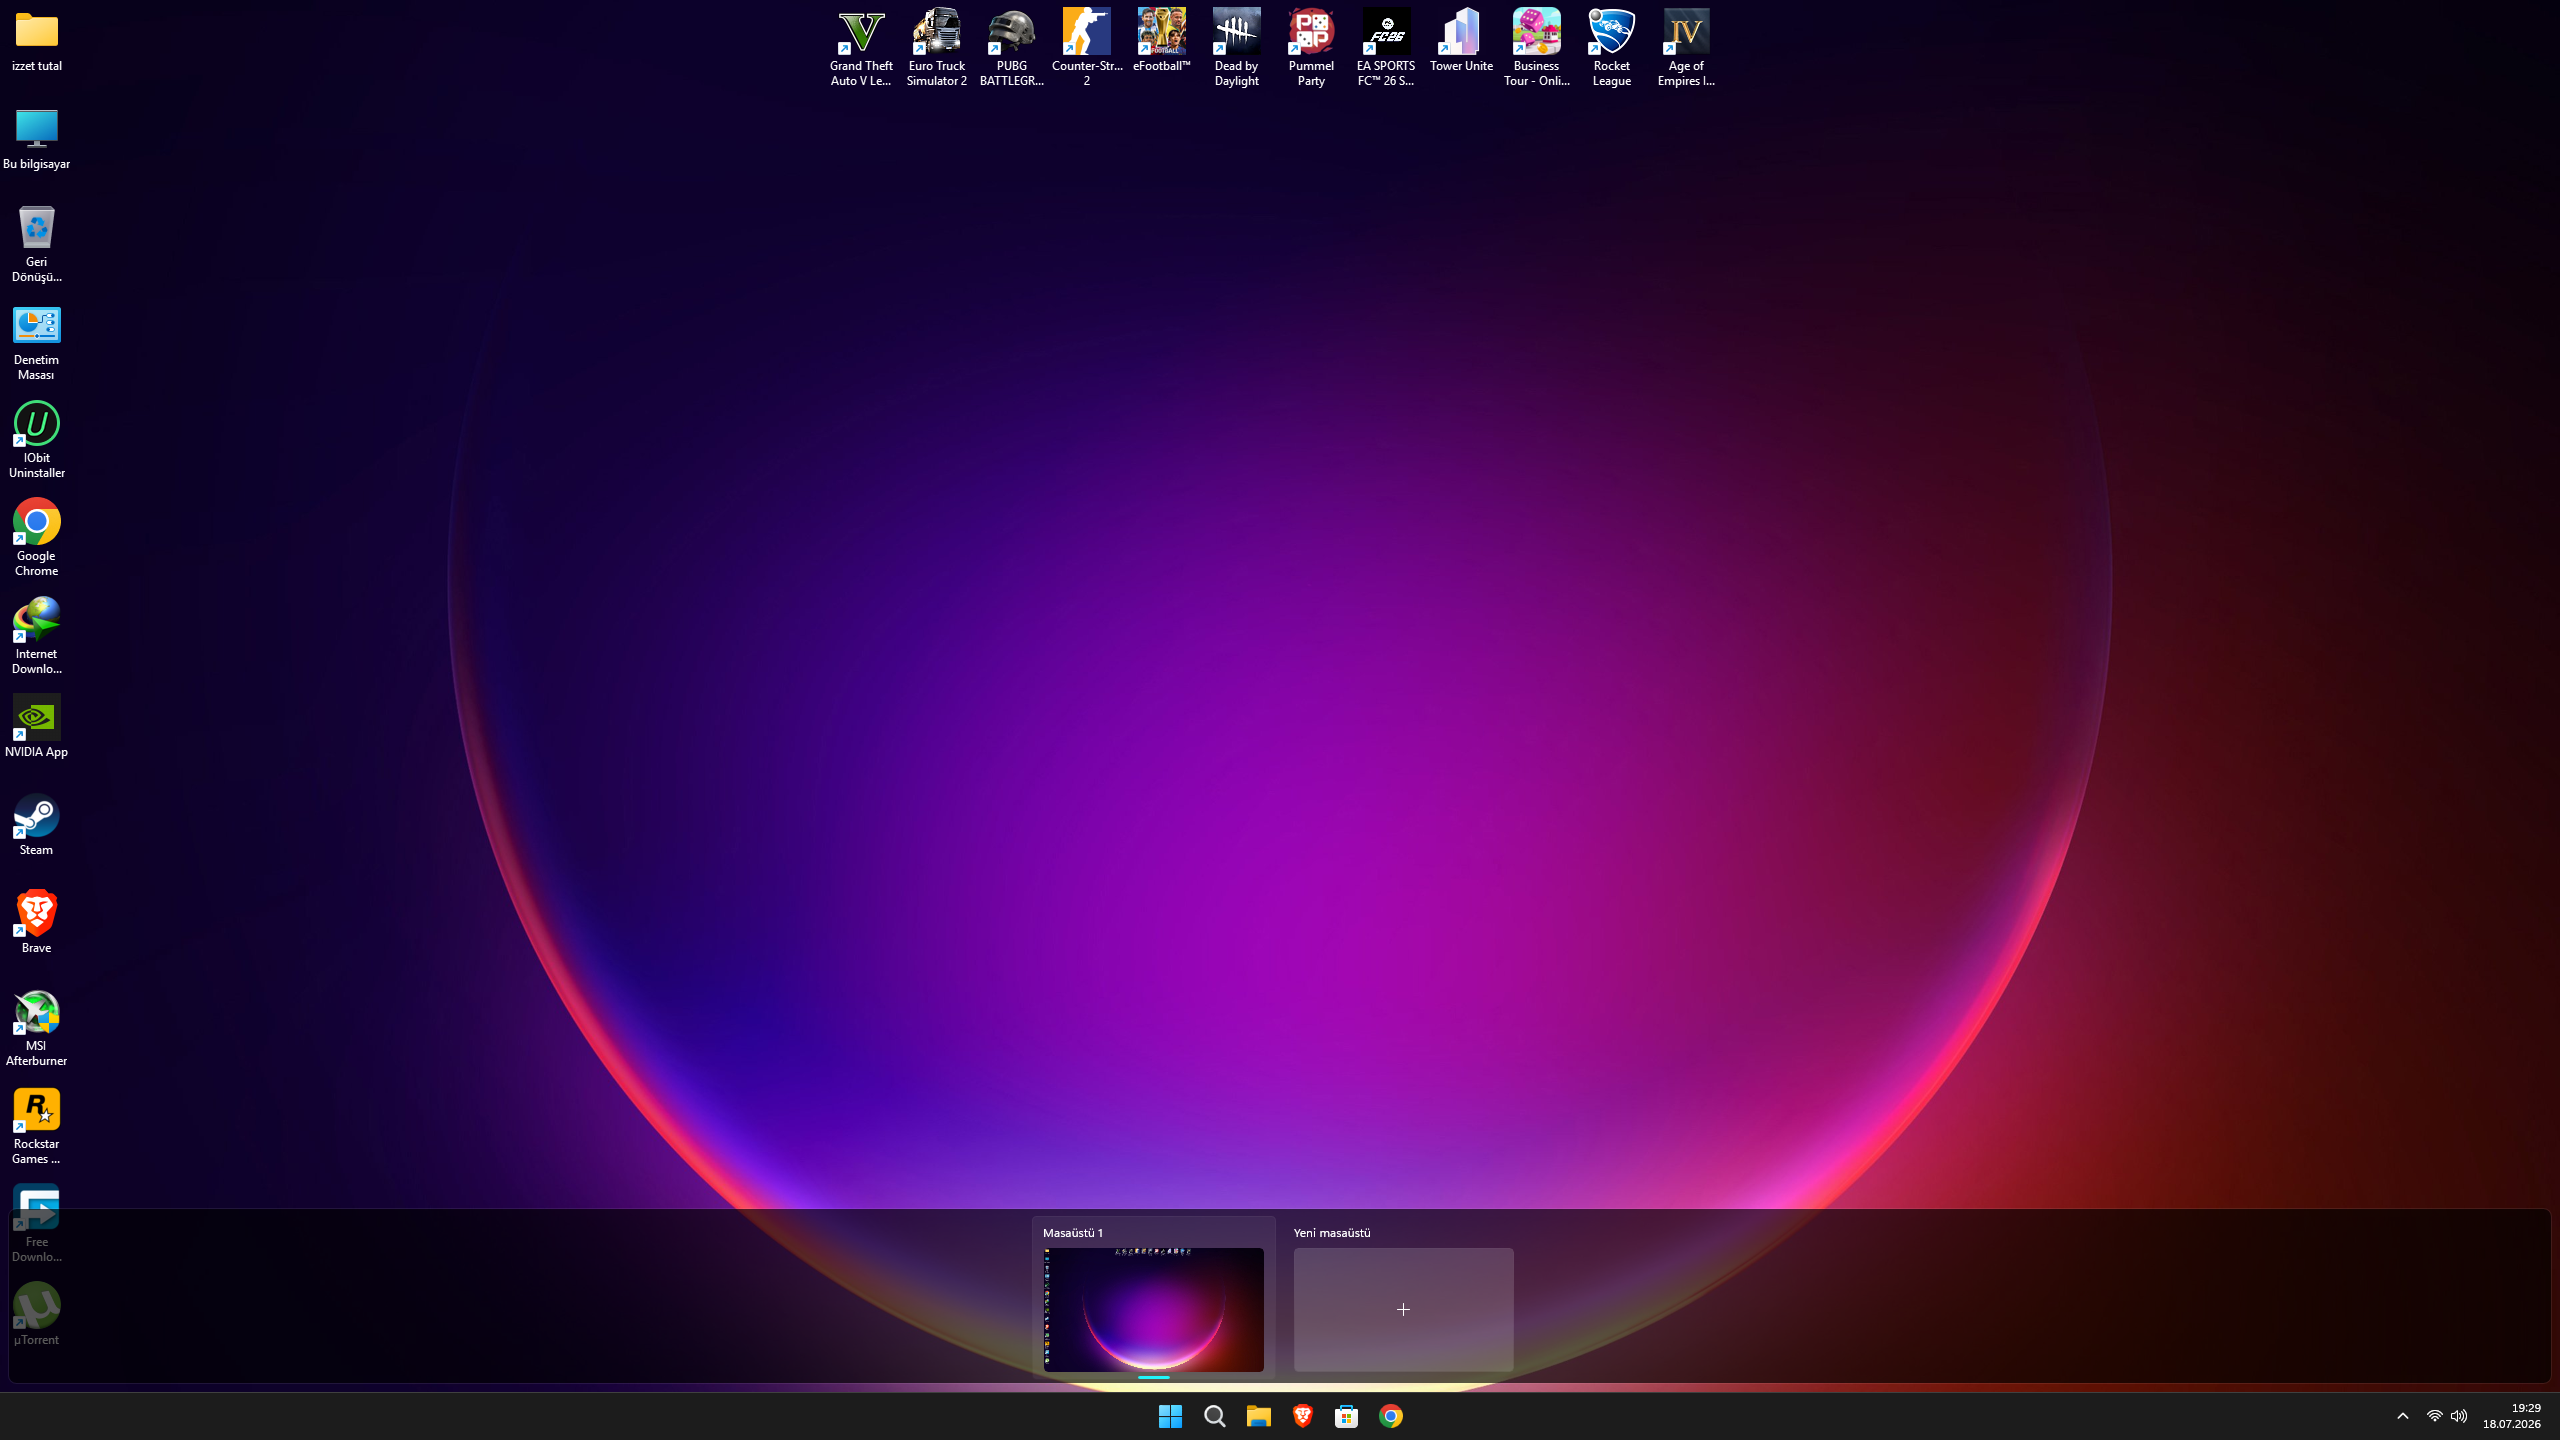Click the Free Download Manager icon

tap(37, 1224)
